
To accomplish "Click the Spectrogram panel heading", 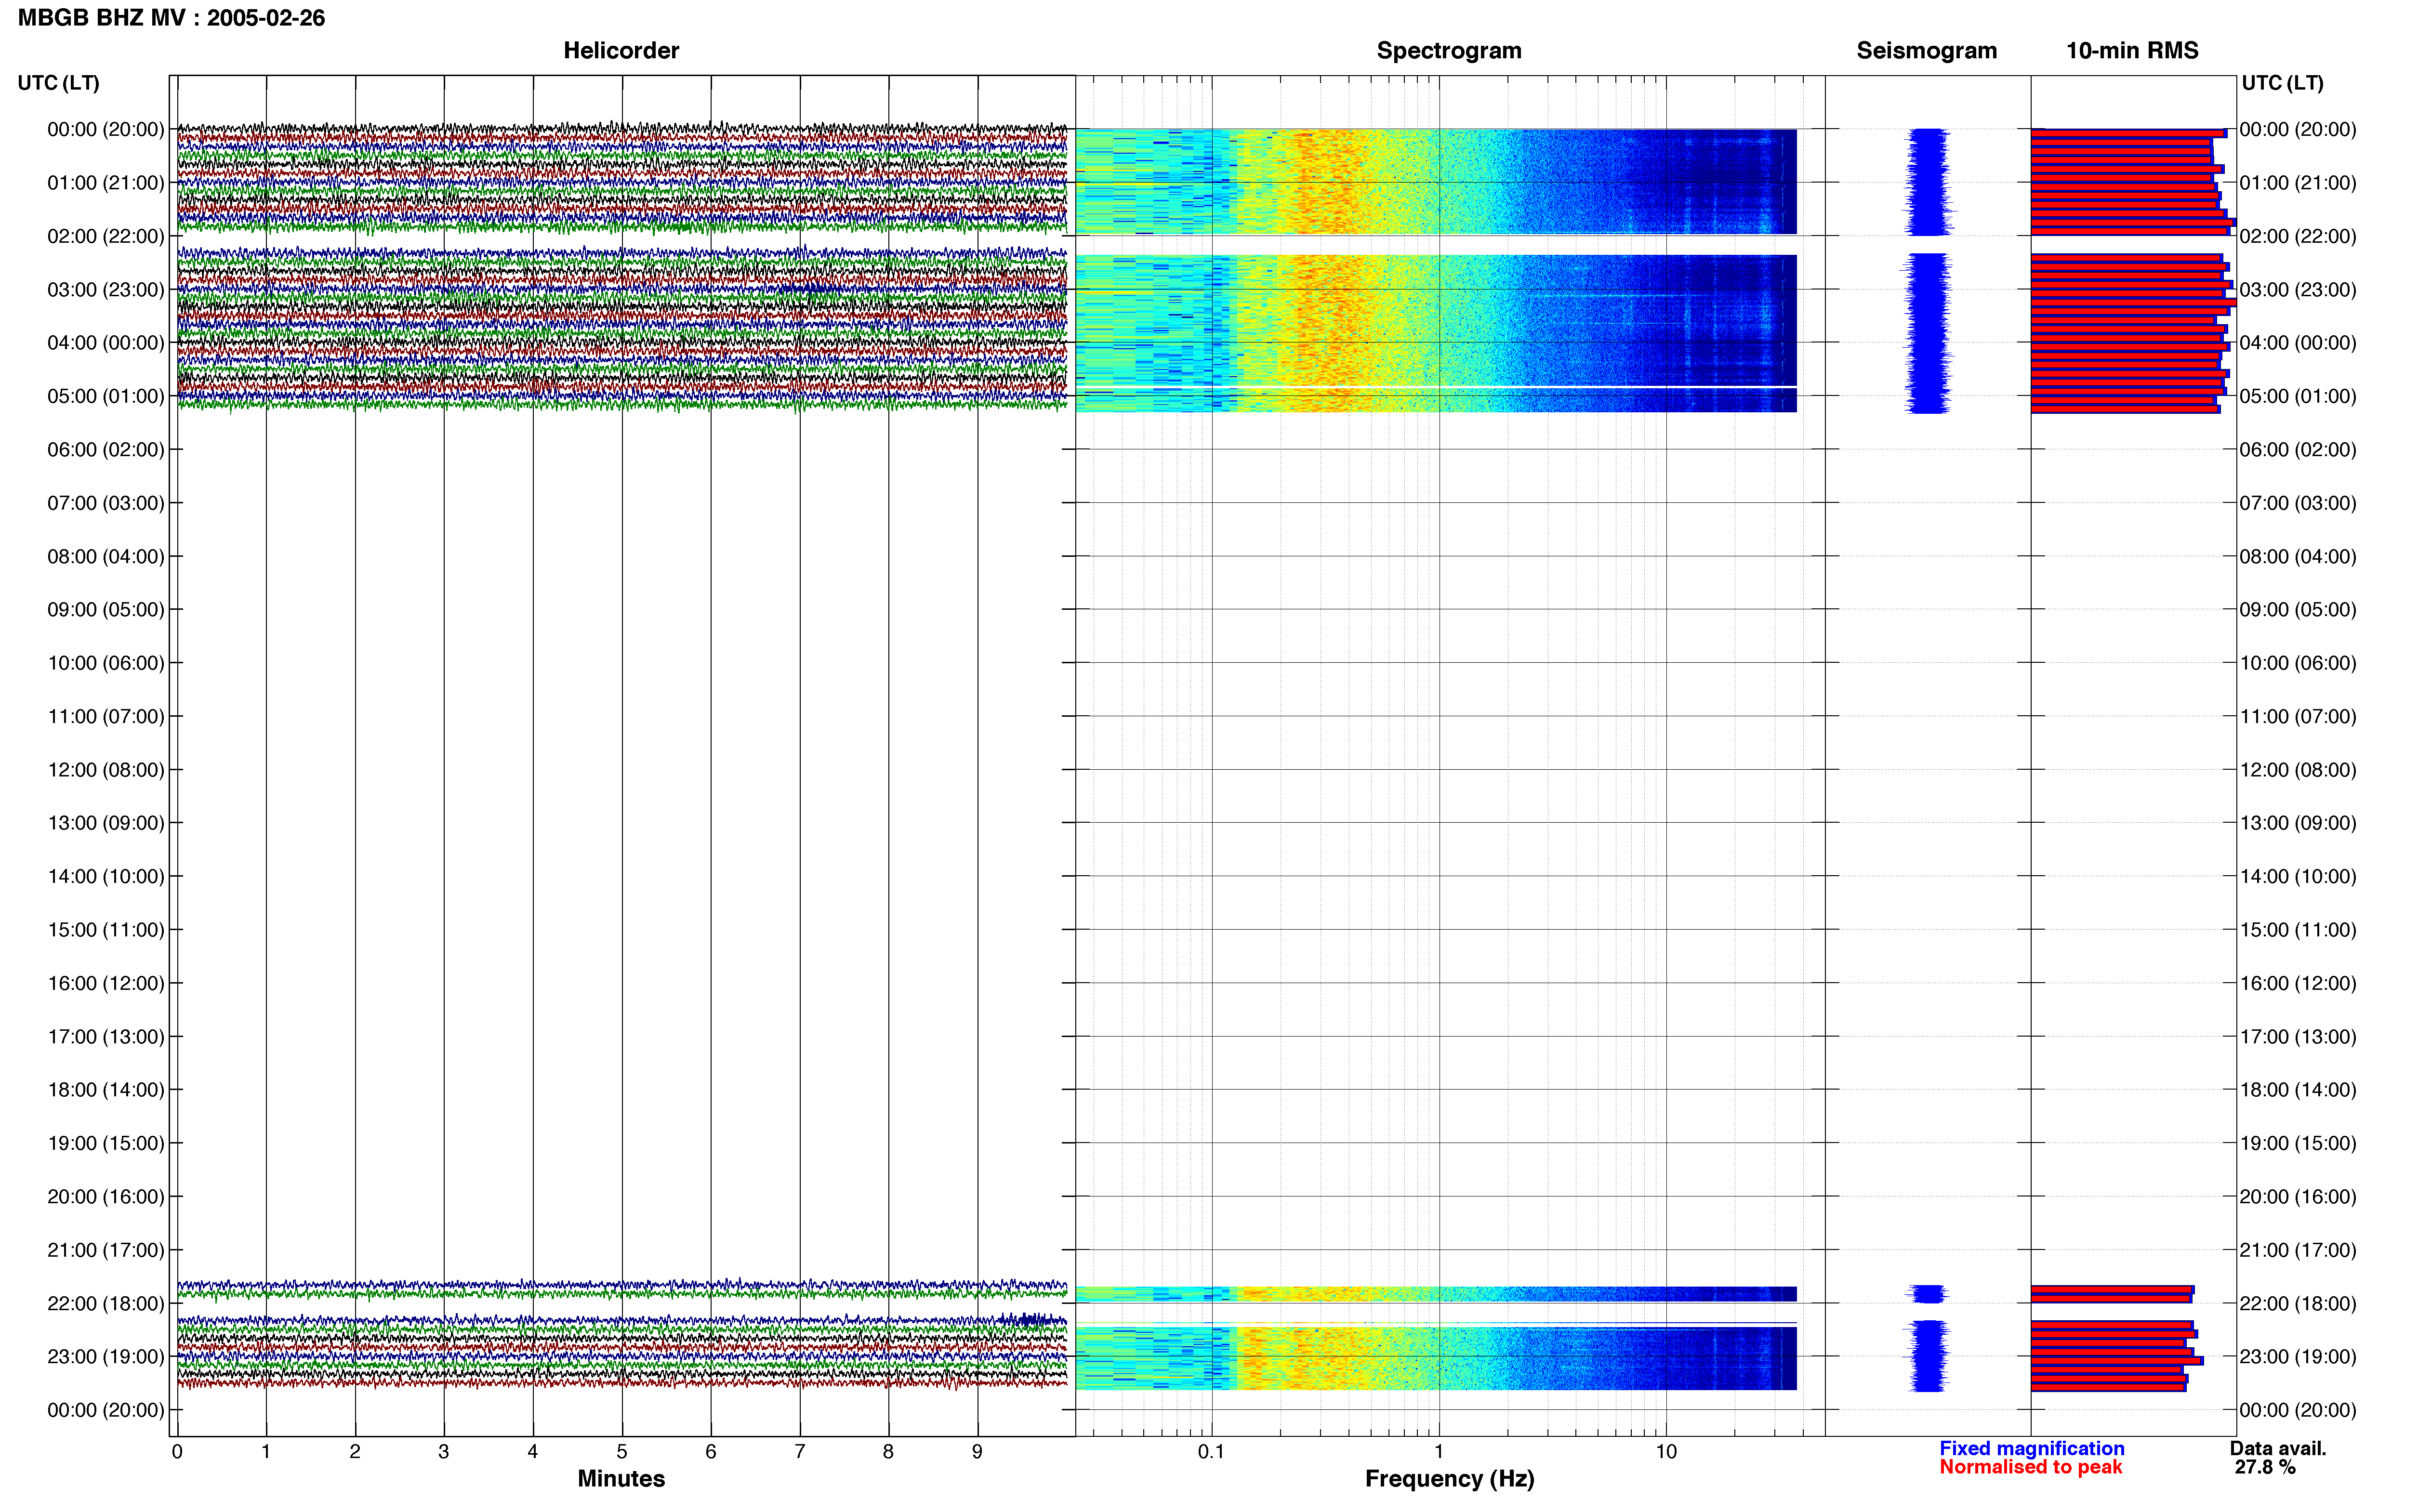I will point(1449,51).
